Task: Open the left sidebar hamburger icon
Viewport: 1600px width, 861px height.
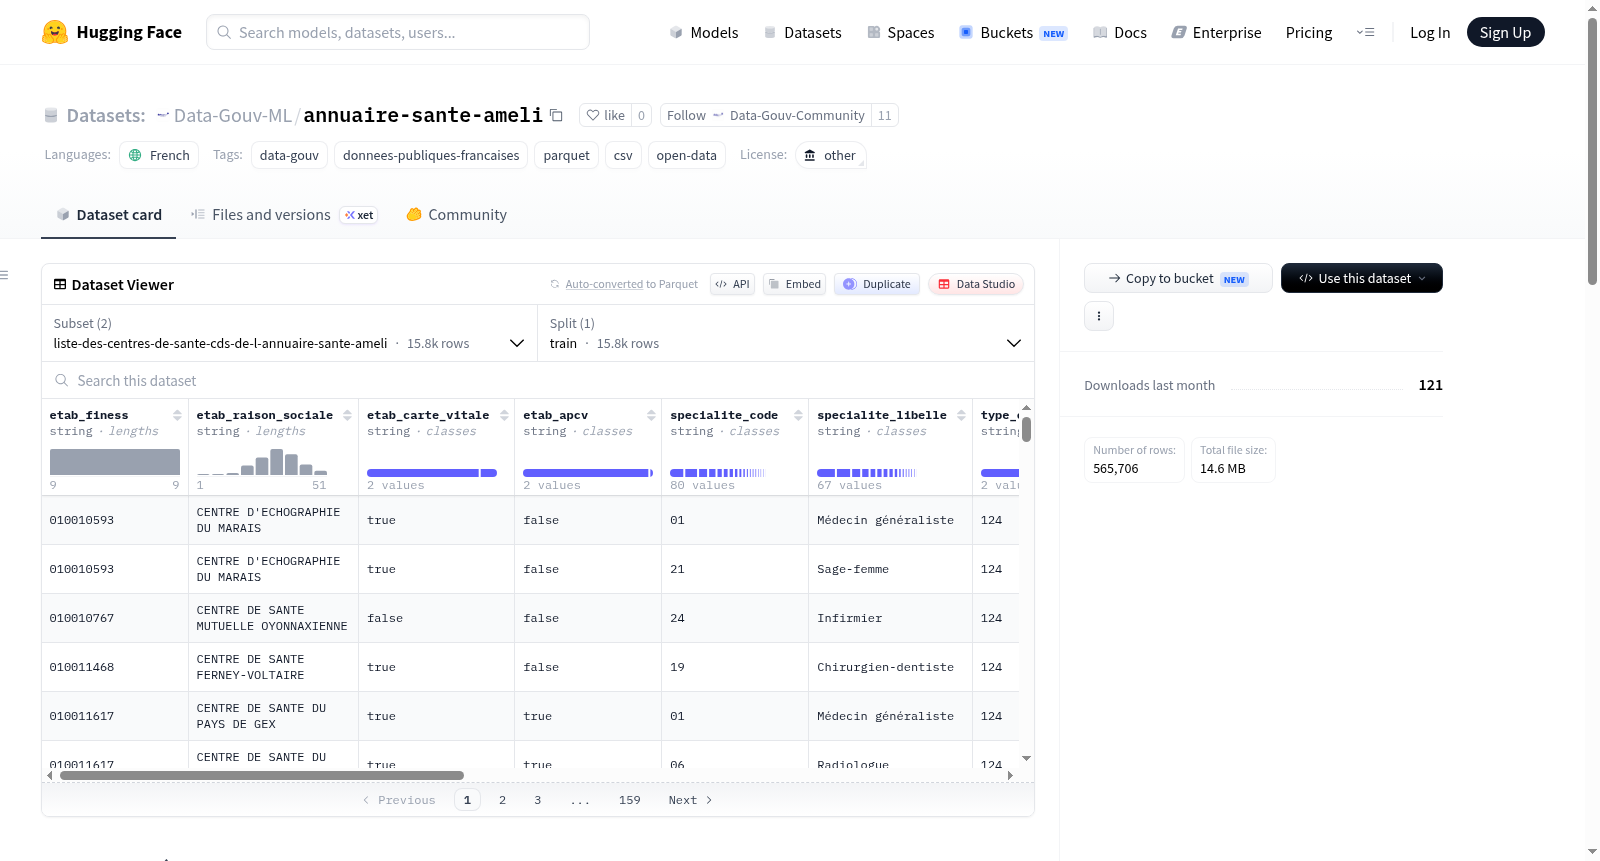Action: [x=5, y=274]
